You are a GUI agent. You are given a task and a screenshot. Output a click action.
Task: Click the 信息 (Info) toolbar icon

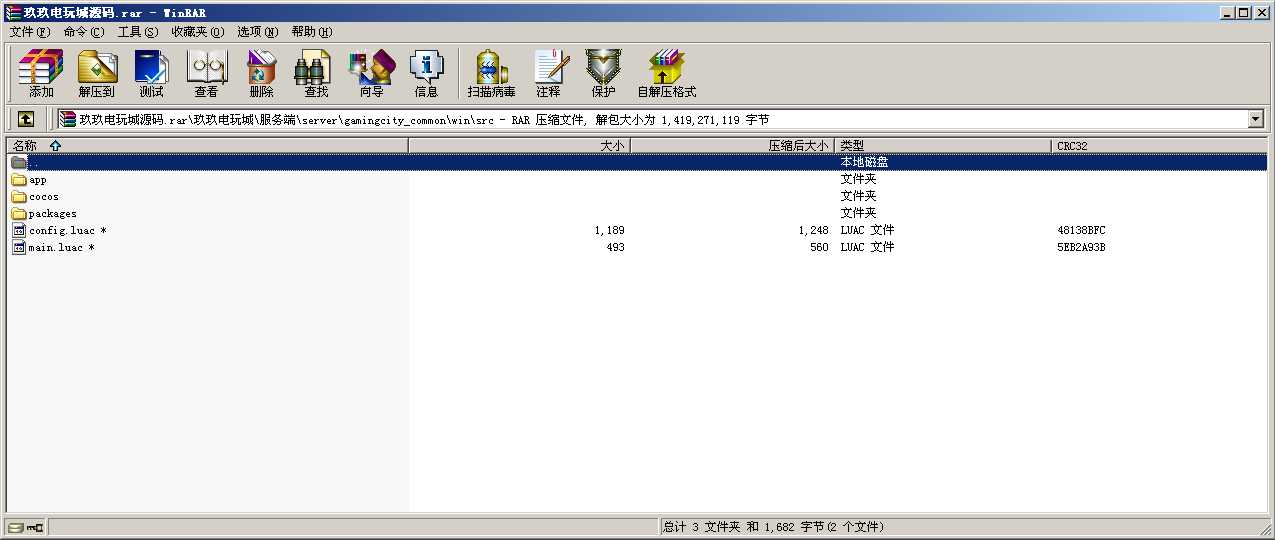click(426, 67)
